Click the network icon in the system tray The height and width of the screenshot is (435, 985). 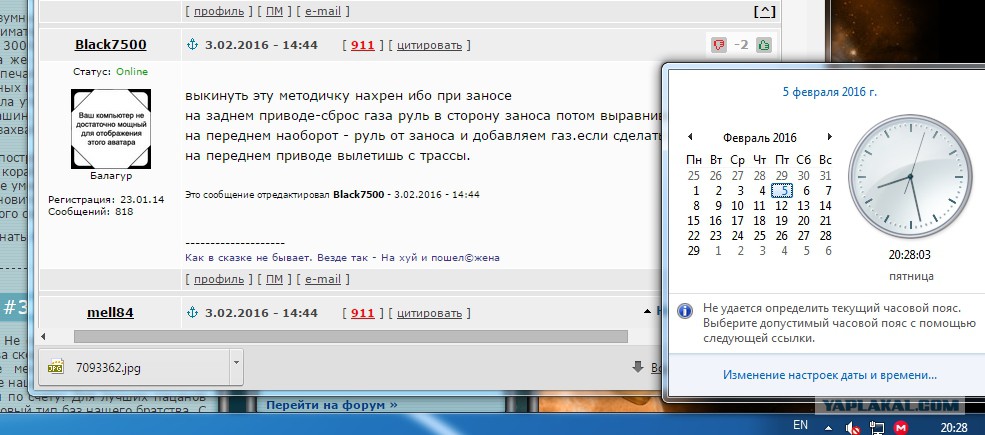[x=875, y=427]
